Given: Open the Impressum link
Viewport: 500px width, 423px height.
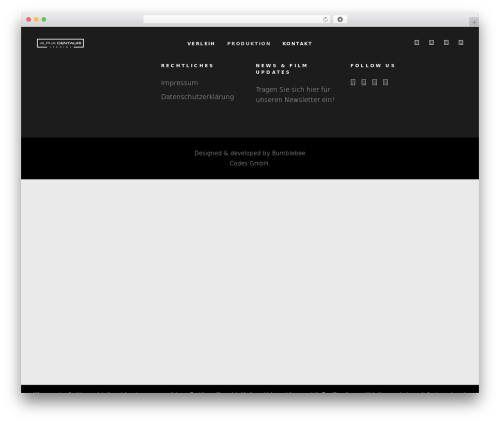Looking at the screenshot, I should tap(179, 83).
